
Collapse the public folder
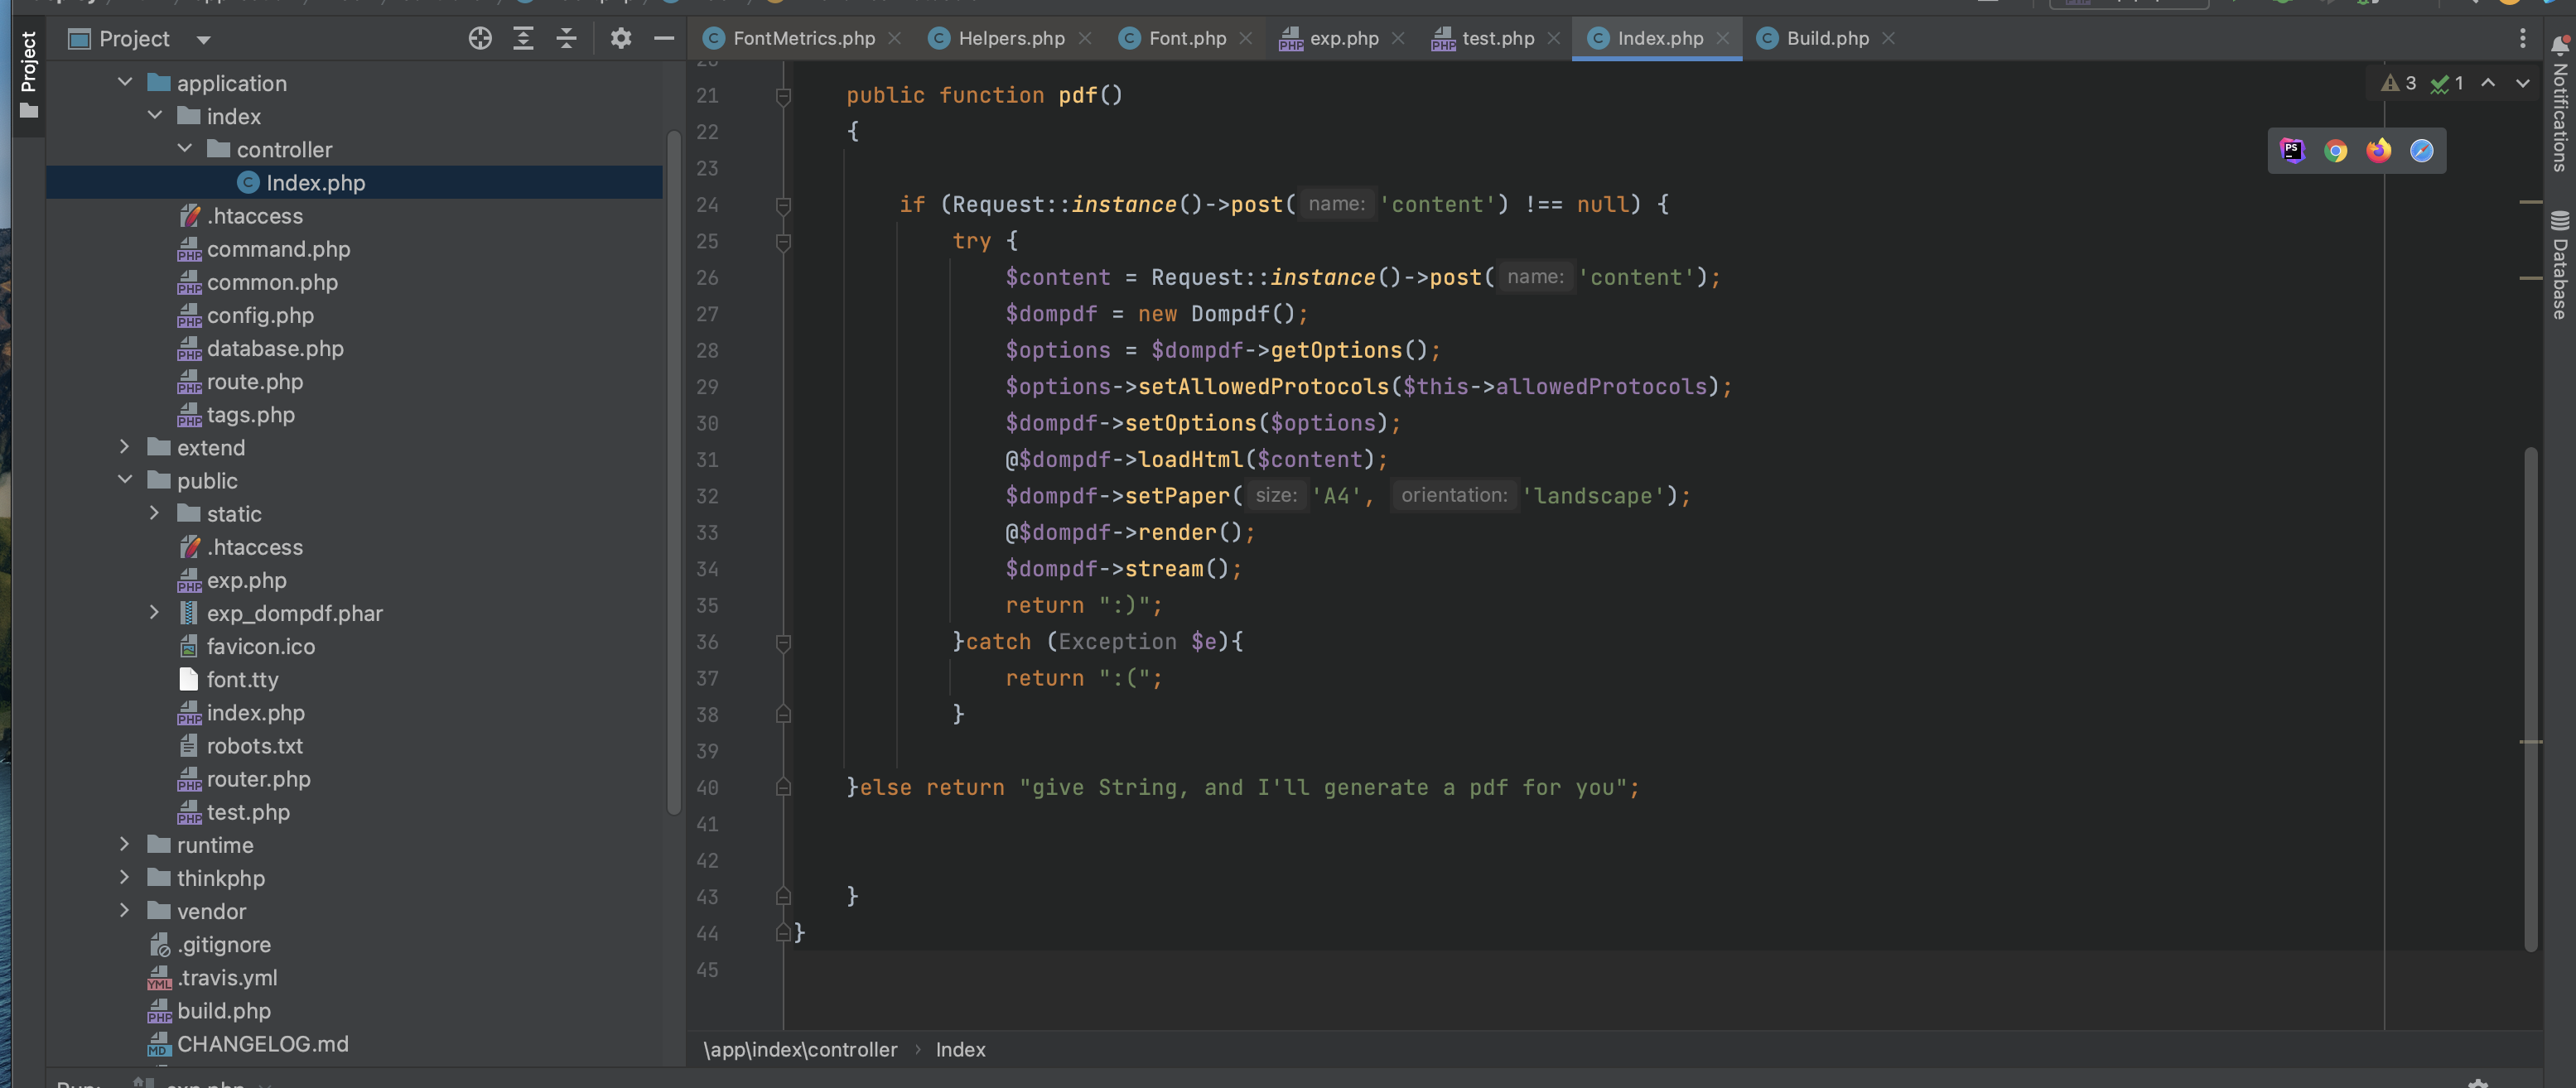(125, 479)
